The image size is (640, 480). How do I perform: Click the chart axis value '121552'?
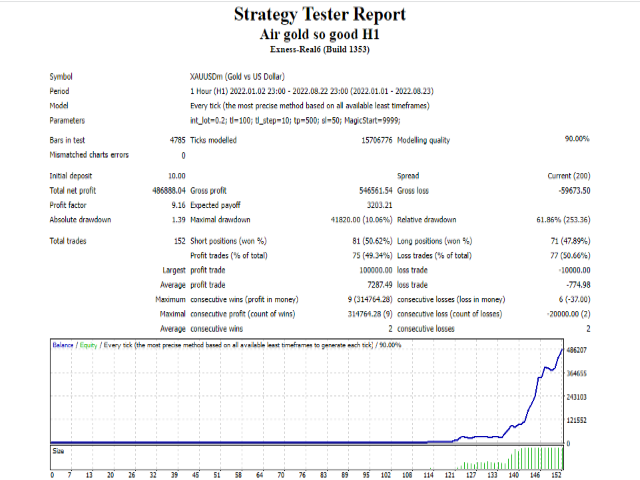[577, 420]
